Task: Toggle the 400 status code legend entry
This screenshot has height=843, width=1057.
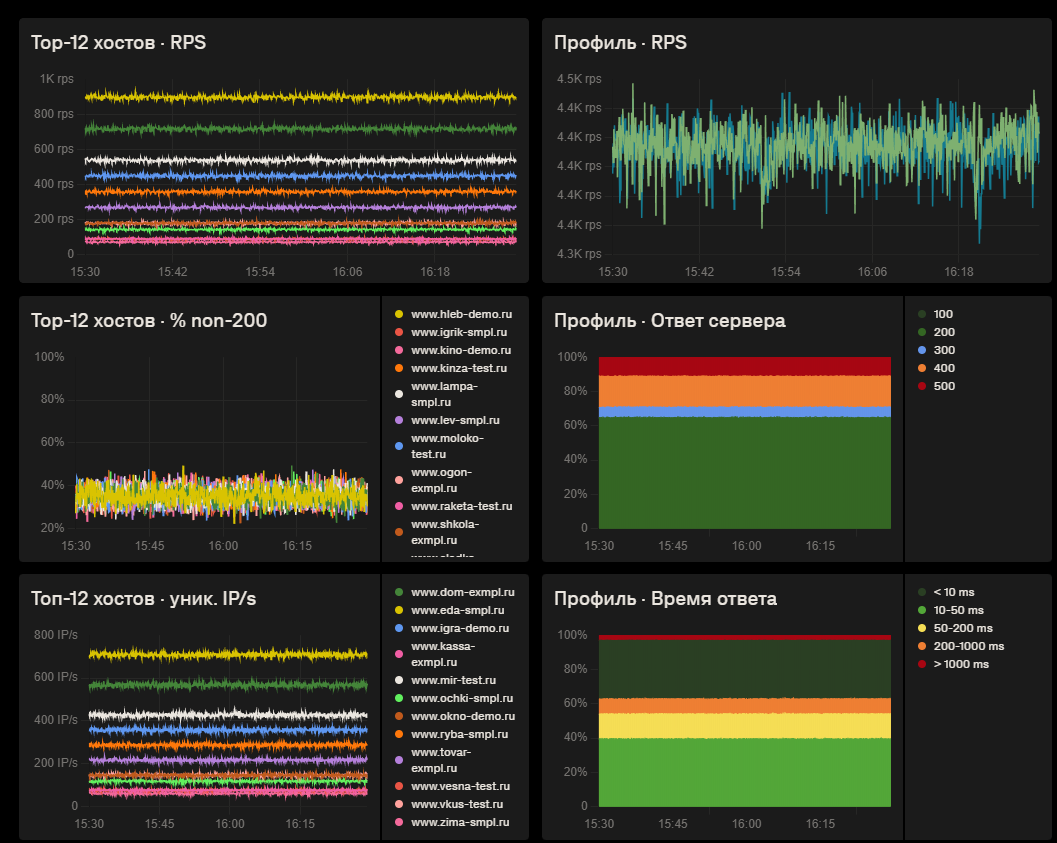Action: (944, 368)
